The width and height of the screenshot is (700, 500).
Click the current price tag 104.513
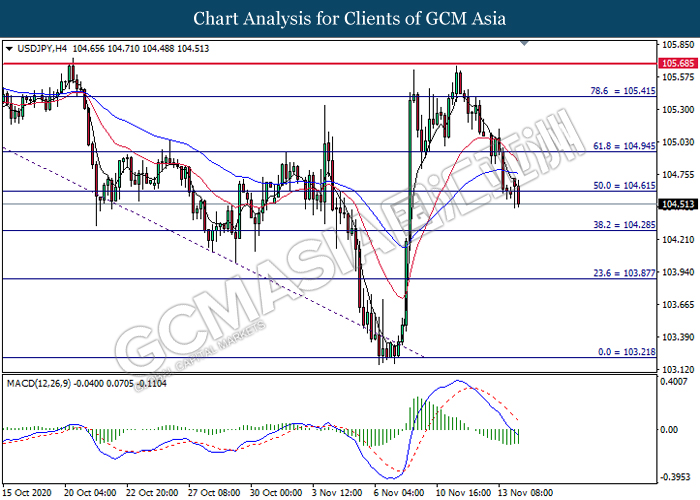(678, 204)
